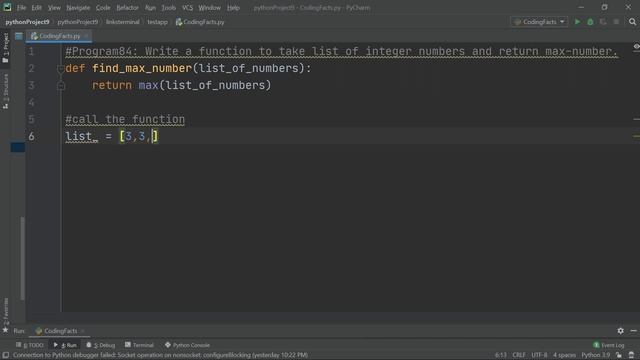Open the Structure tool window side tab
This screenshot has width=640, height=360.
click(x=5, y=91)
